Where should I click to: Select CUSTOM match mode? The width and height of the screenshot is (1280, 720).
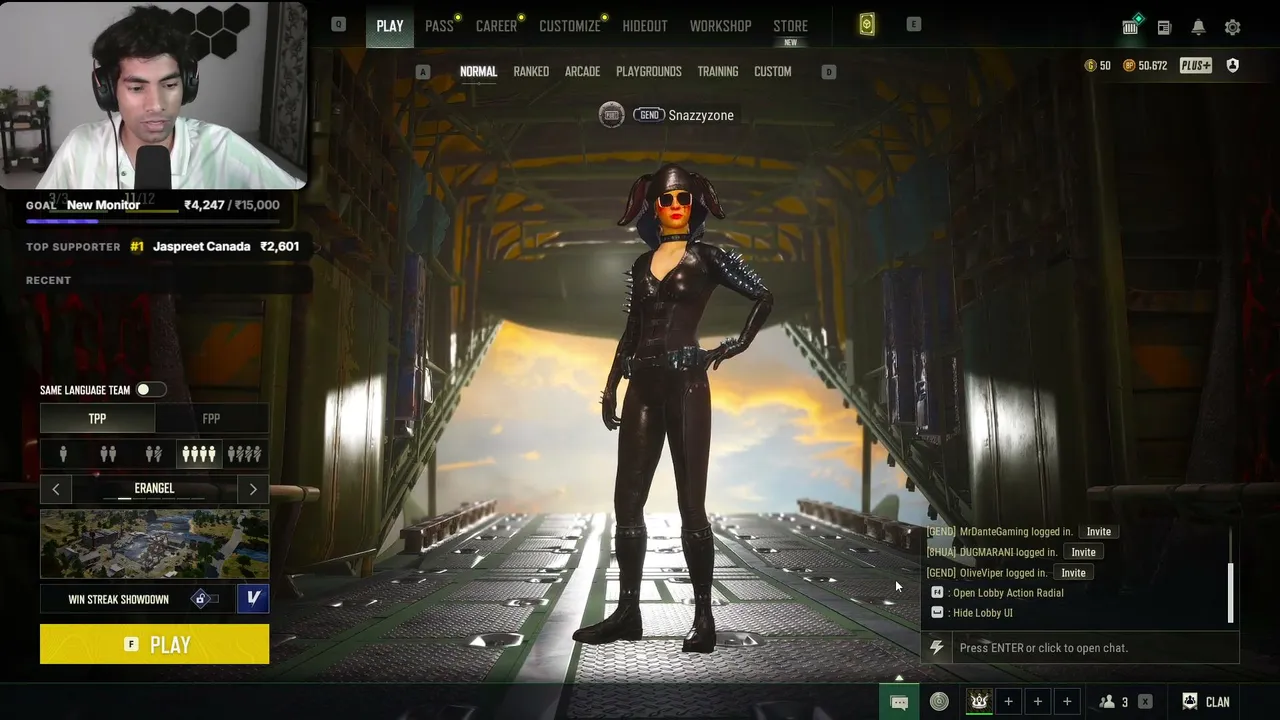point(772,72)
